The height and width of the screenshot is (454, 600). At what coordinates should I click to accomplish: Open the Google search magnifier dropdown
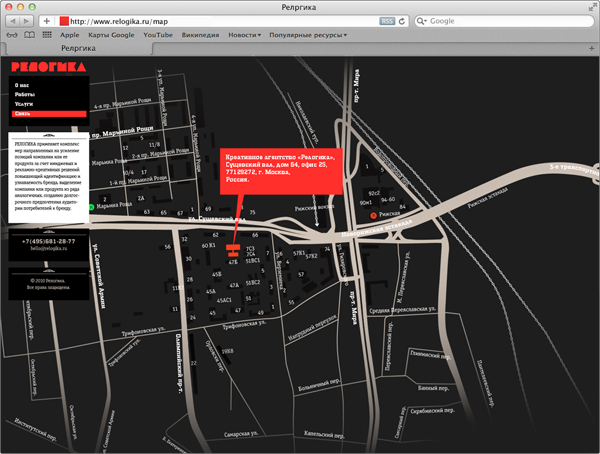pos(424,21)
